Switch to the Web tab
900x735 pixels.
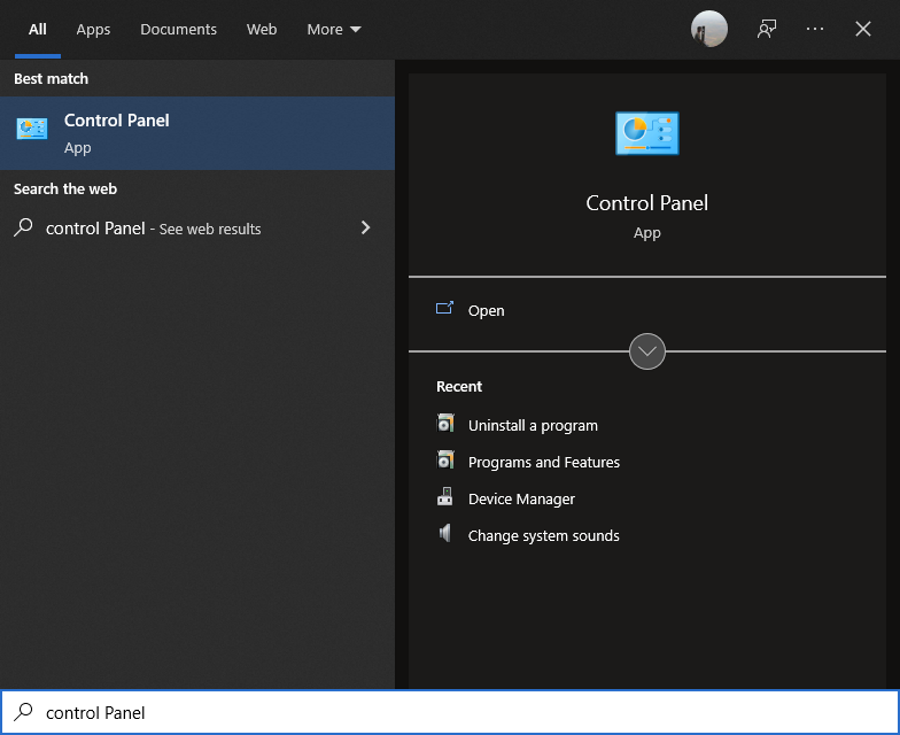[x=262, y=29]
